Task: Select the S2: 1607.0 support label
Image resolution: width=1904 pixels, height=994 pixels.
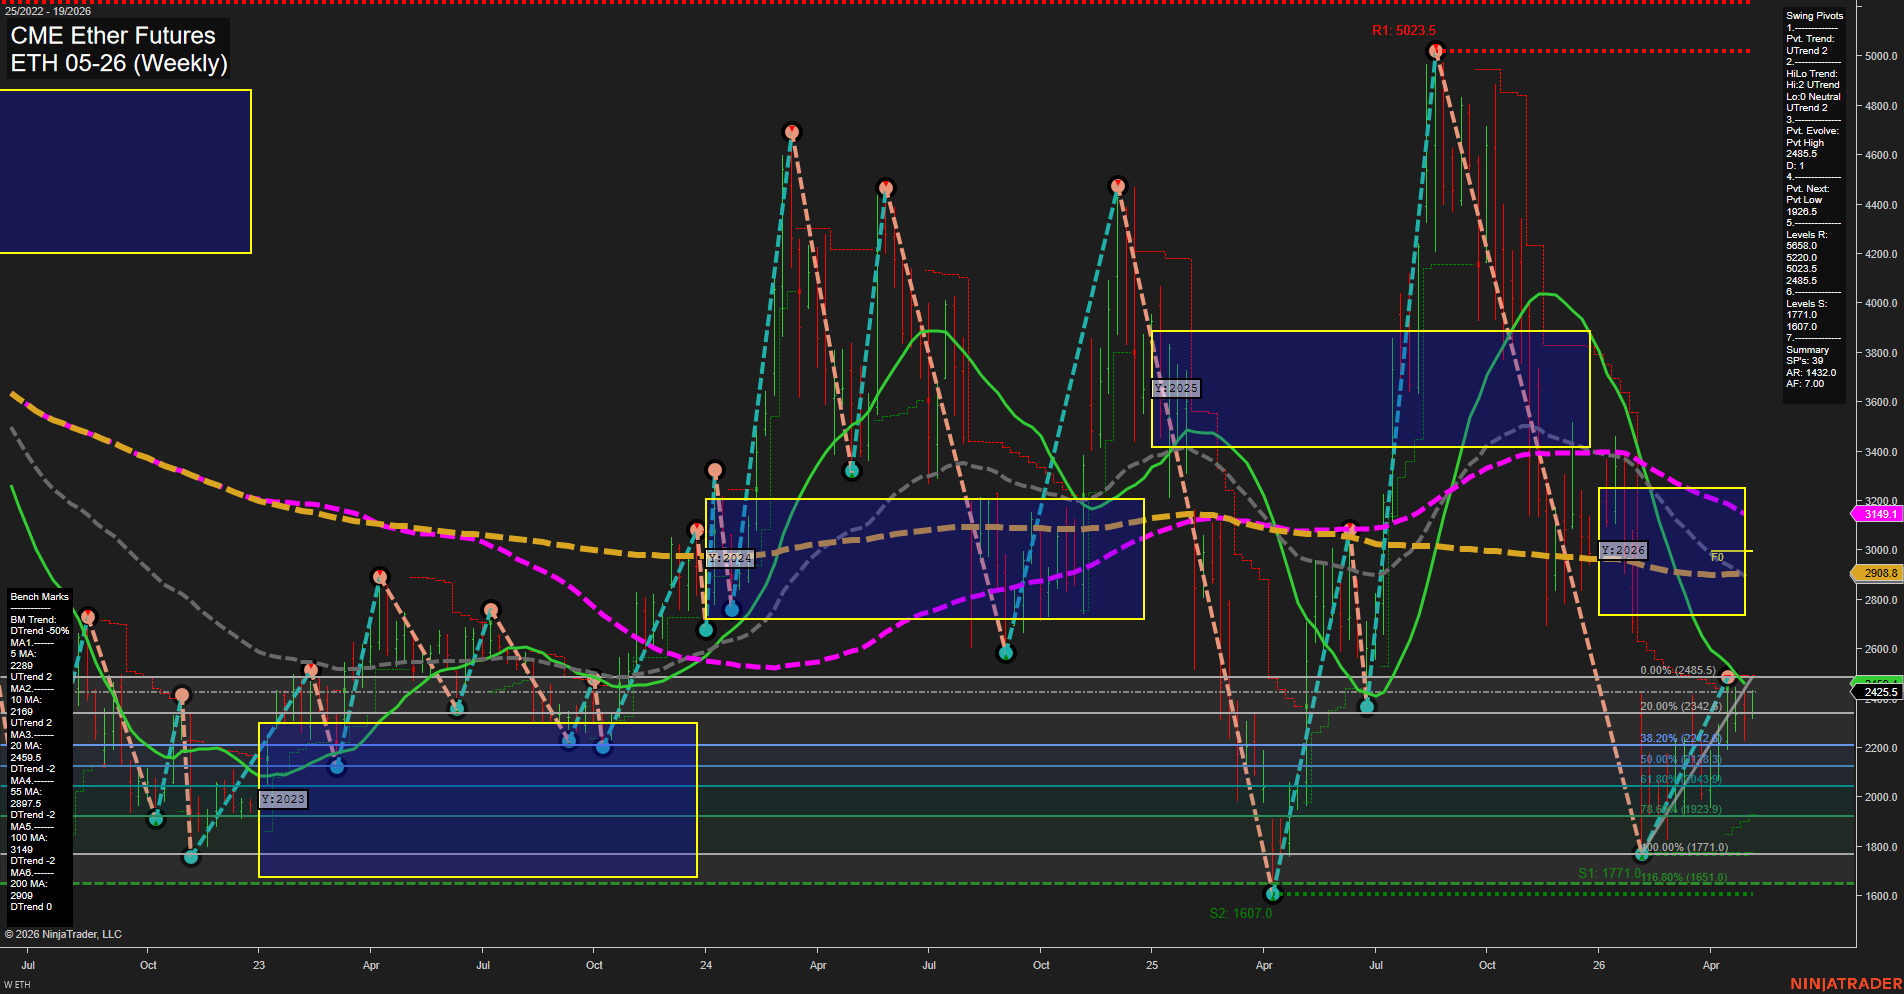Action: click(1240, 913)
